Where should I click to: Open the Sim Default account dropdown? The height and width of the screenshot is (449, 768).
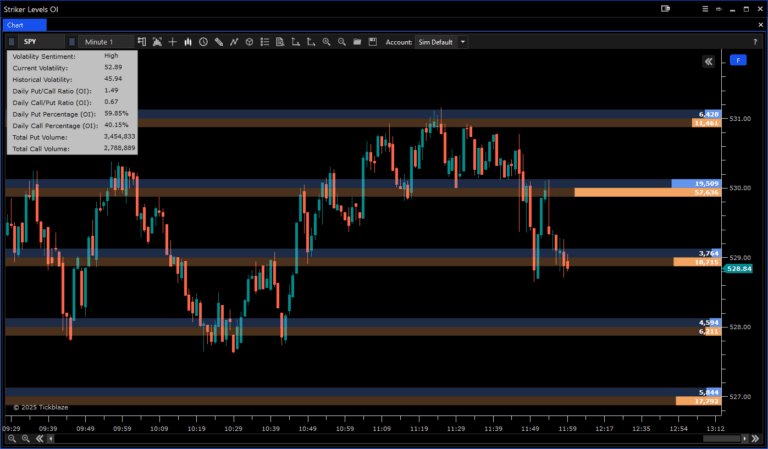(441, 42)
